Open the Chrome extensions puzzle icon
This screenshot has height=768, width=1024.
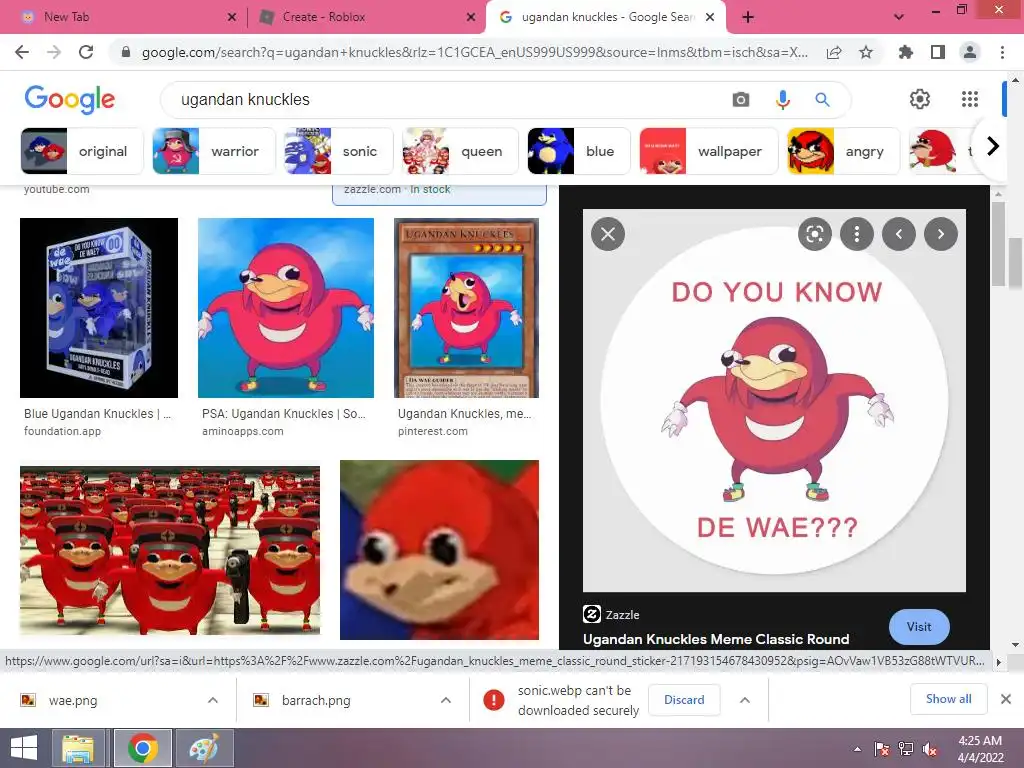click(x=906, y=52)
